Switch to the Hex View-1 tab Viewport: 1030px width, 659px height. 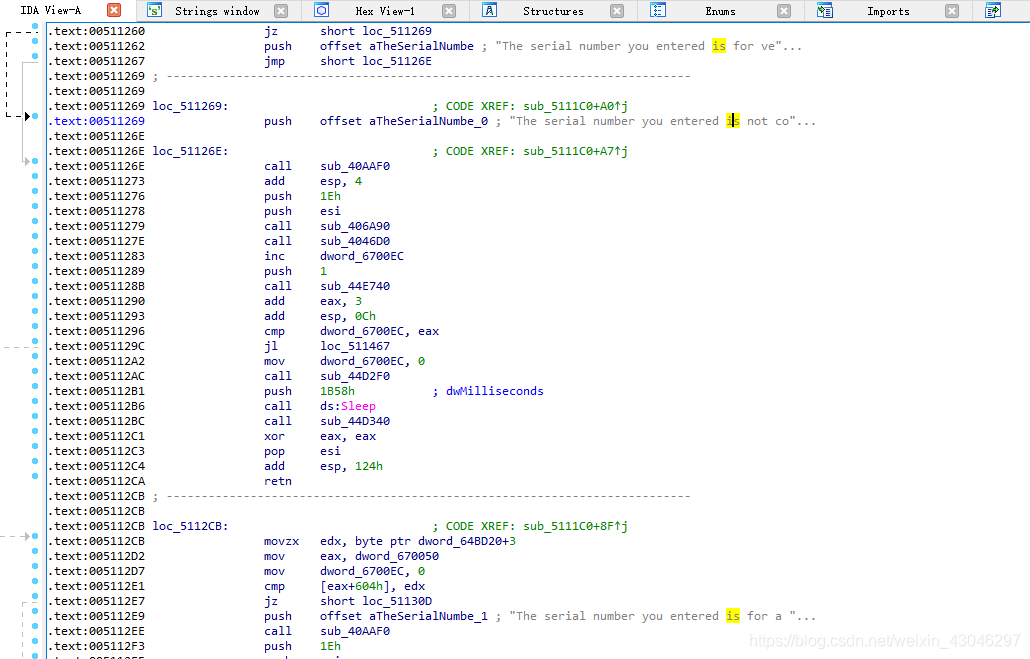tap(385, 11)
